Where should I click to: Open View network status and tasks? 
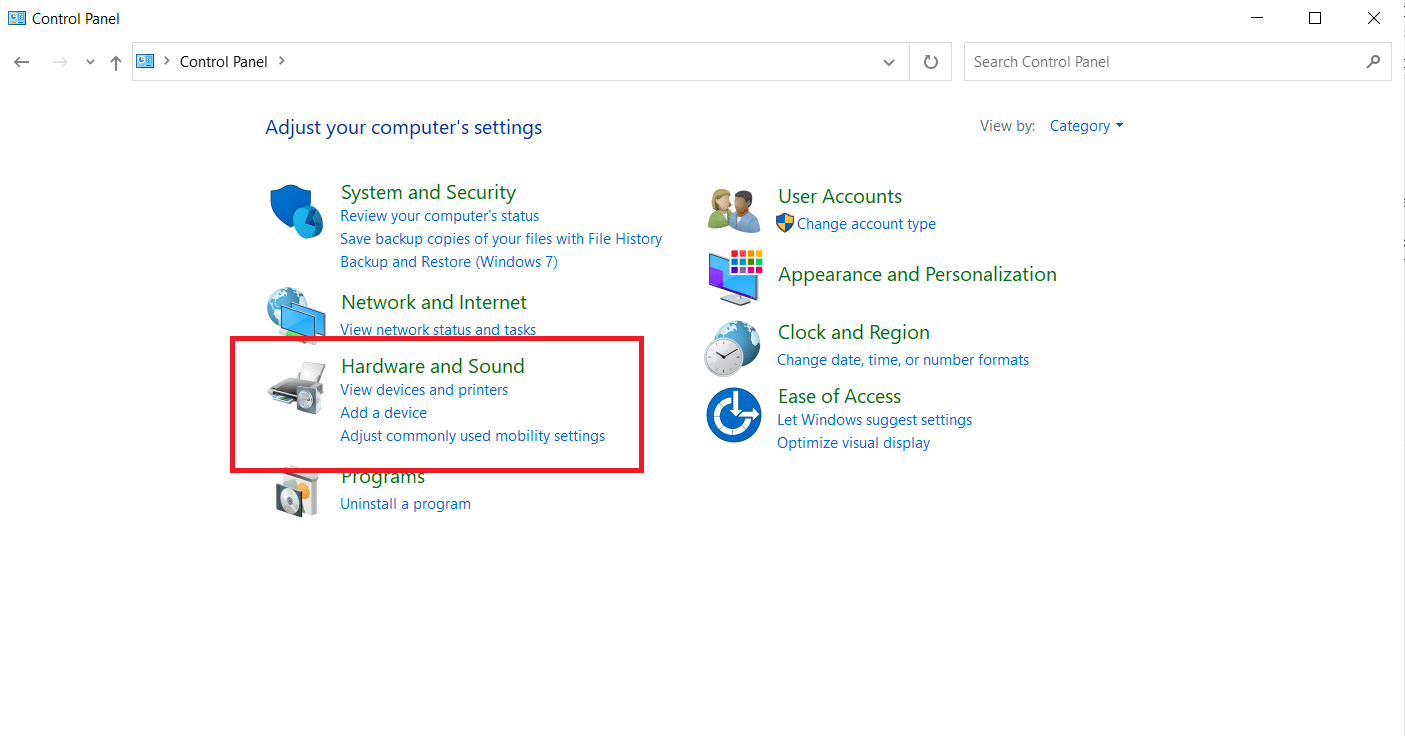438,330
